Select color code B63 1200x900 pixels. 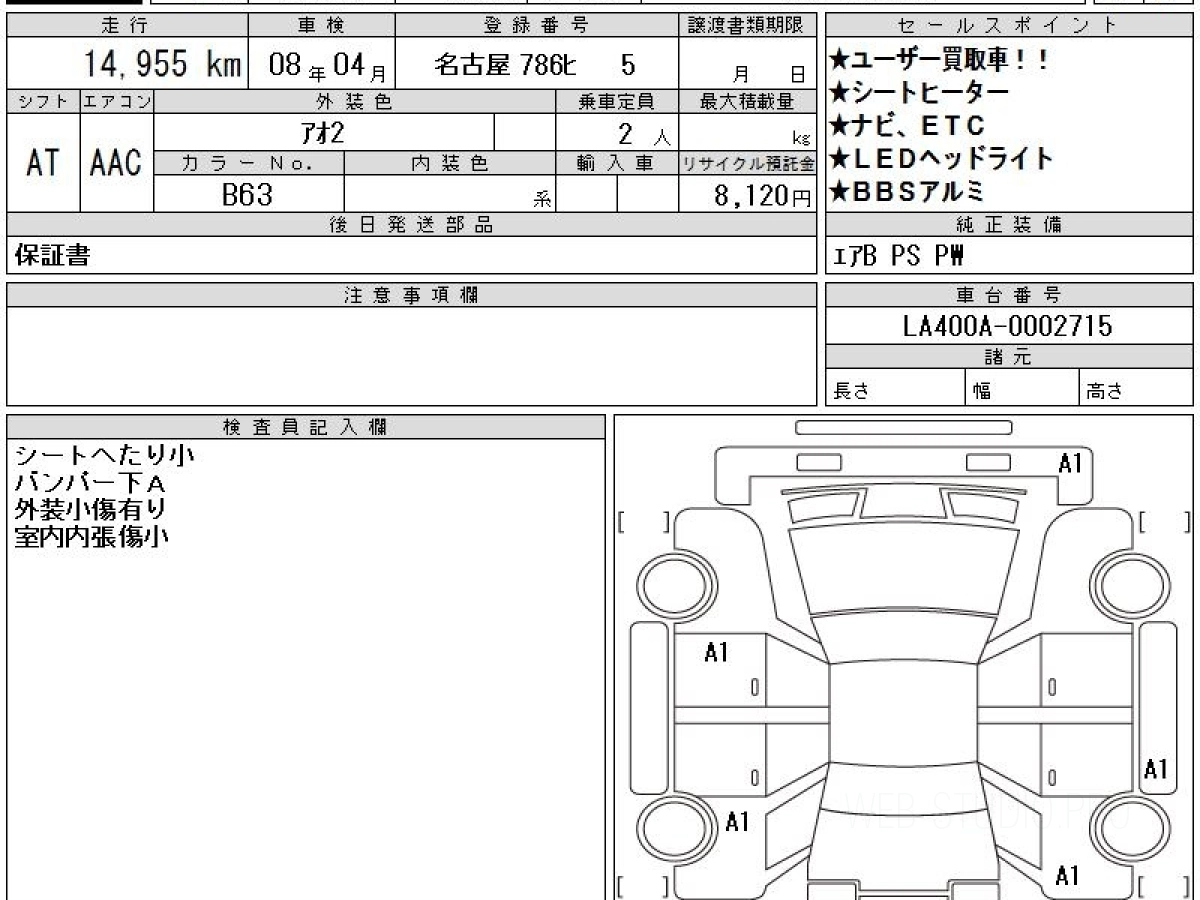(247, 194)
